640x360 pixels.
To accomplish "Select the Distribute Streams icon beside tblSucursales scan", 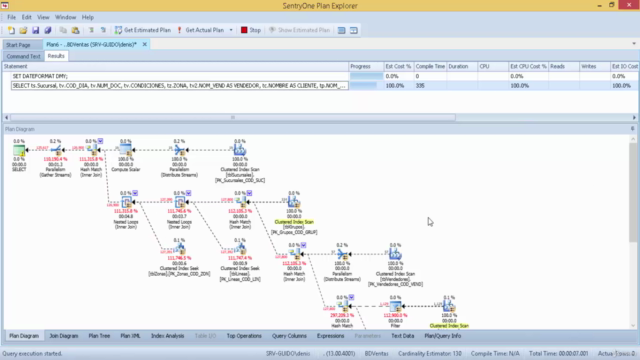I will 179,150.
